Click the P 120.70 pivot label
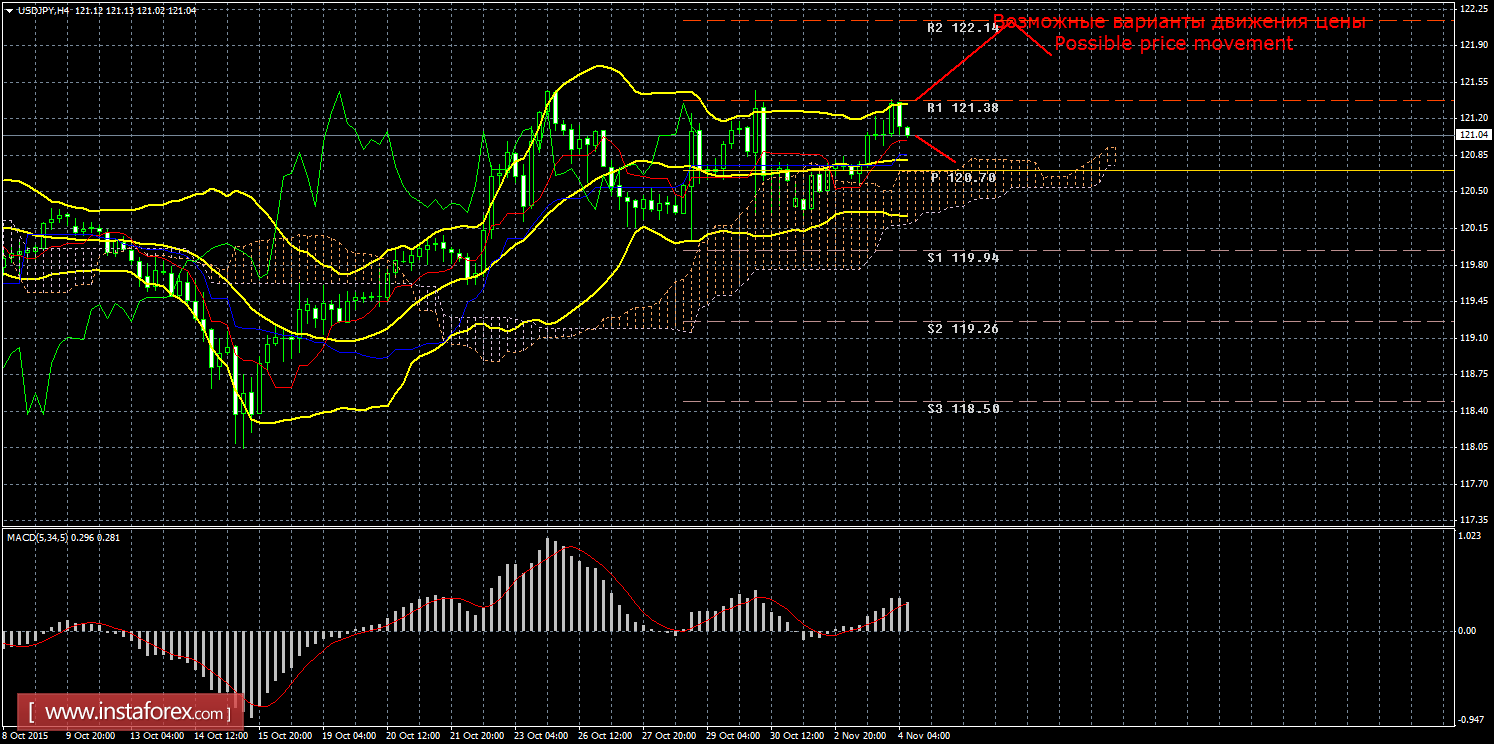This screenshot has width=1494, height=744. [x=964, y=177]
